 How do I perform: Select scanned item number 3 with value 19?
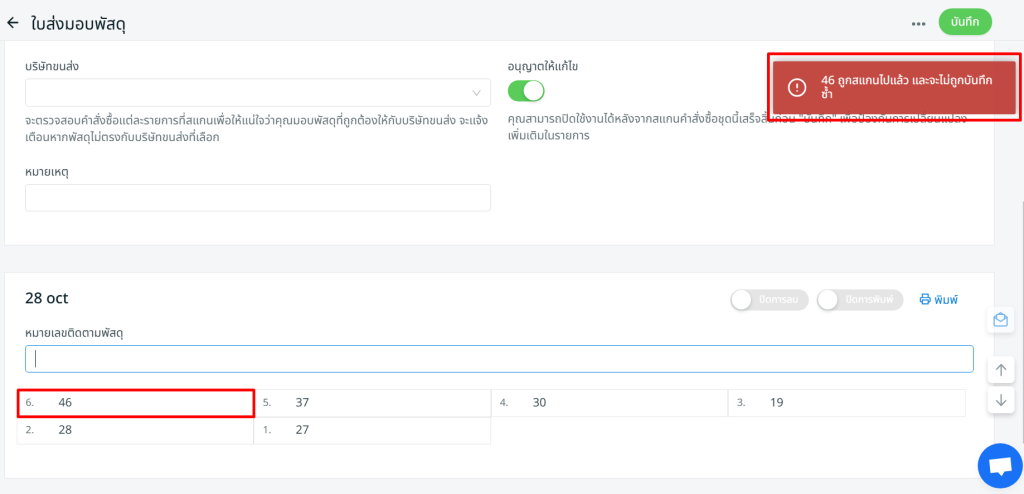point(846,403)
